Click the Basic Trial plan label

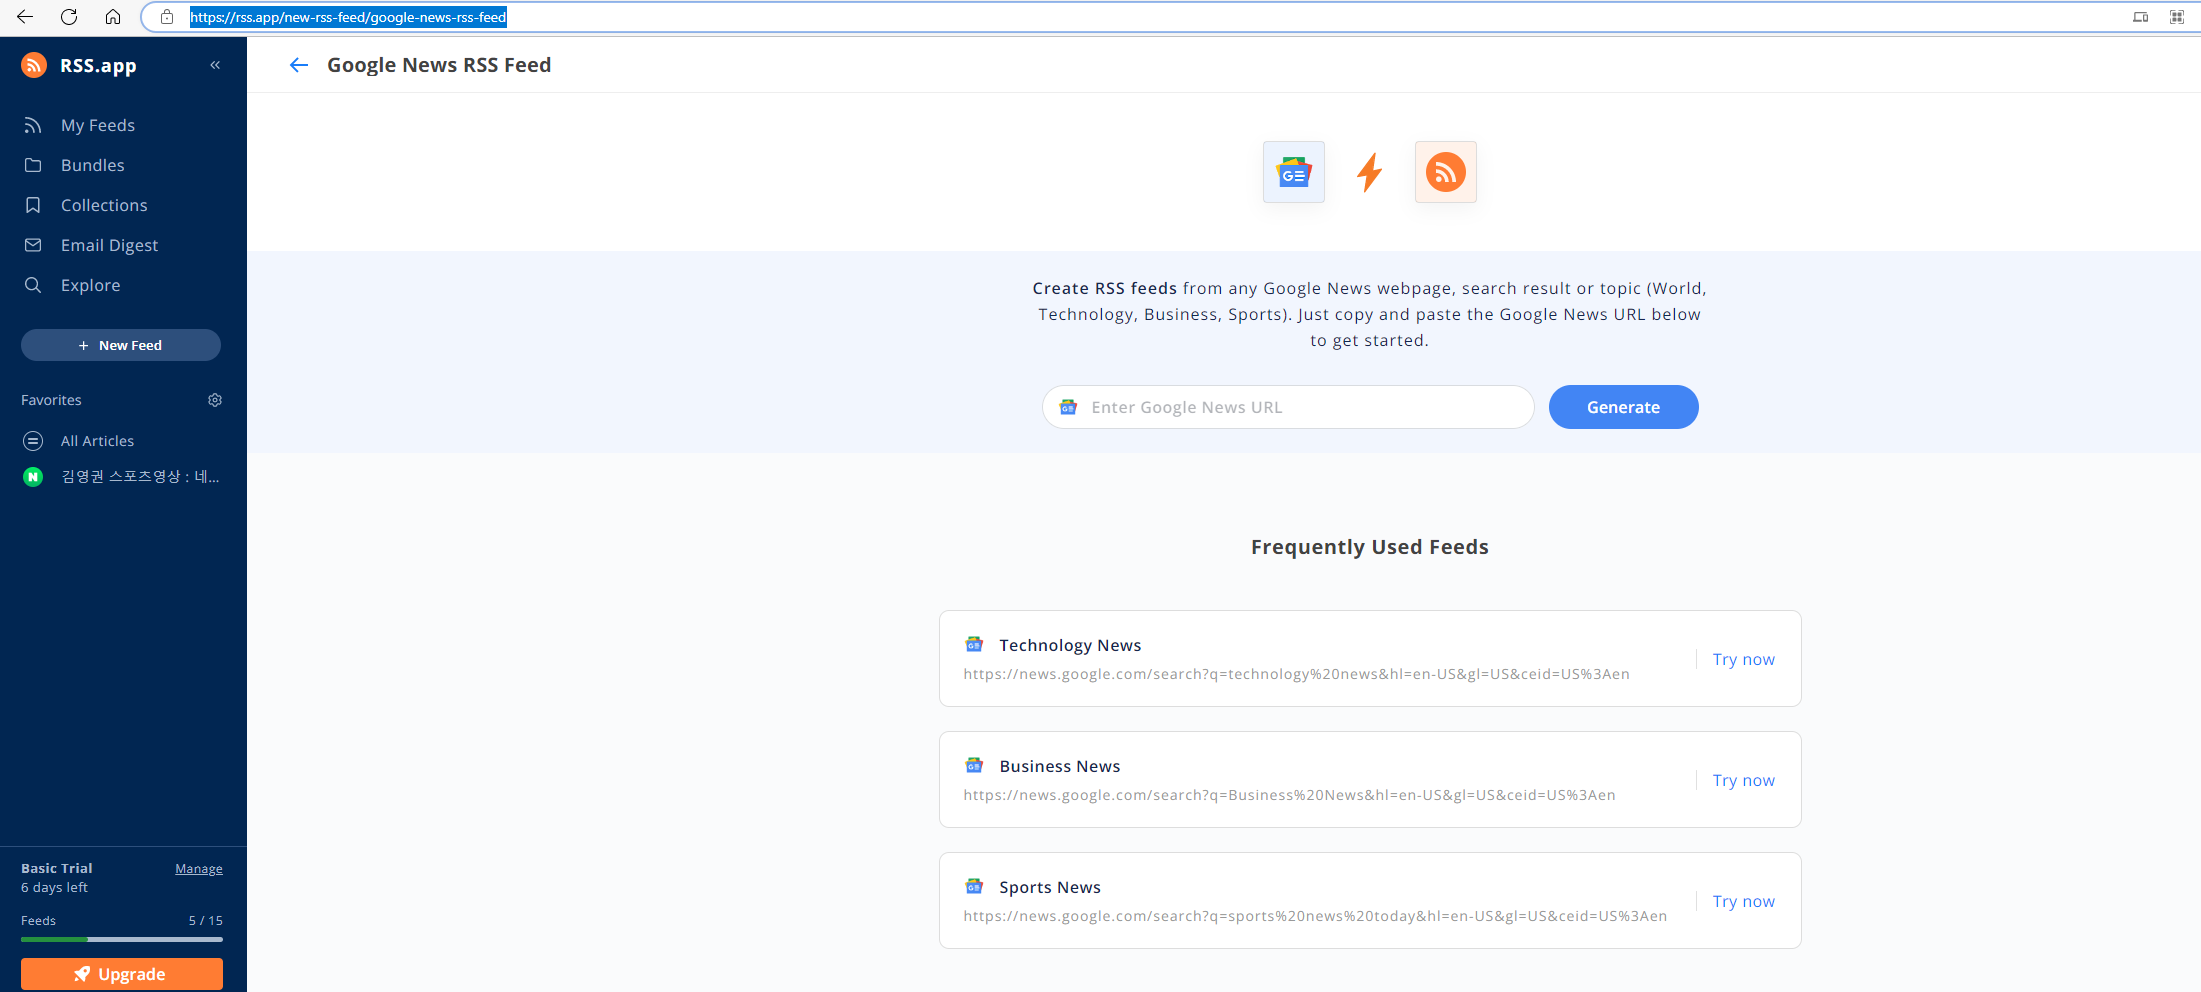click(x=56, y=868)
